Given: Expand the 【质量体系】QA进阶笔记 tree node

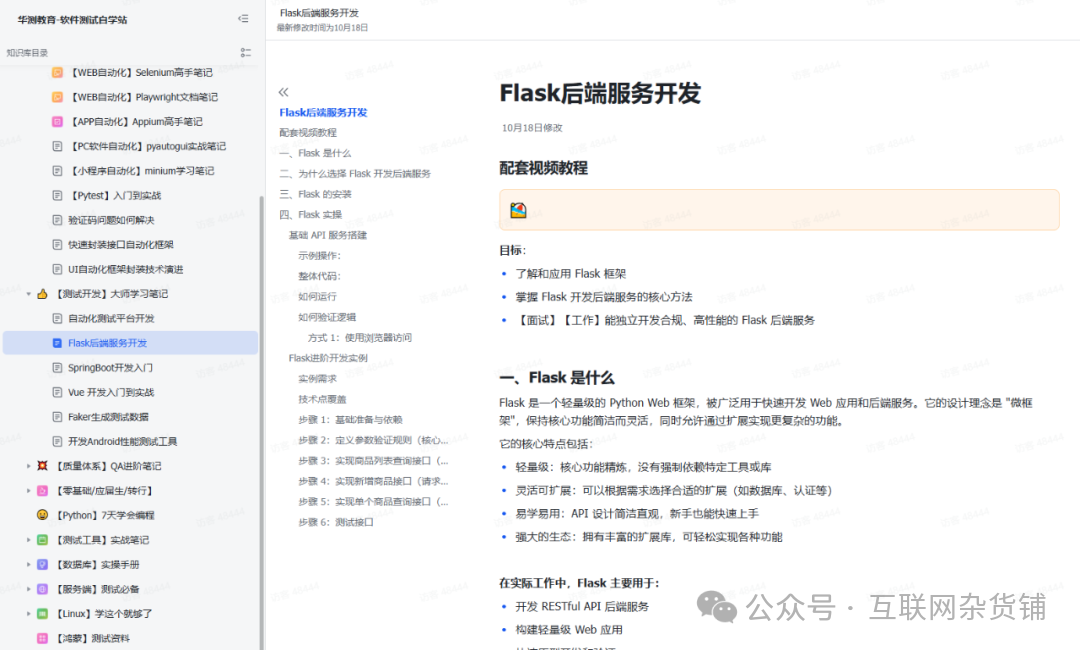Looking at the screenshot, I should tap(28, 466).
